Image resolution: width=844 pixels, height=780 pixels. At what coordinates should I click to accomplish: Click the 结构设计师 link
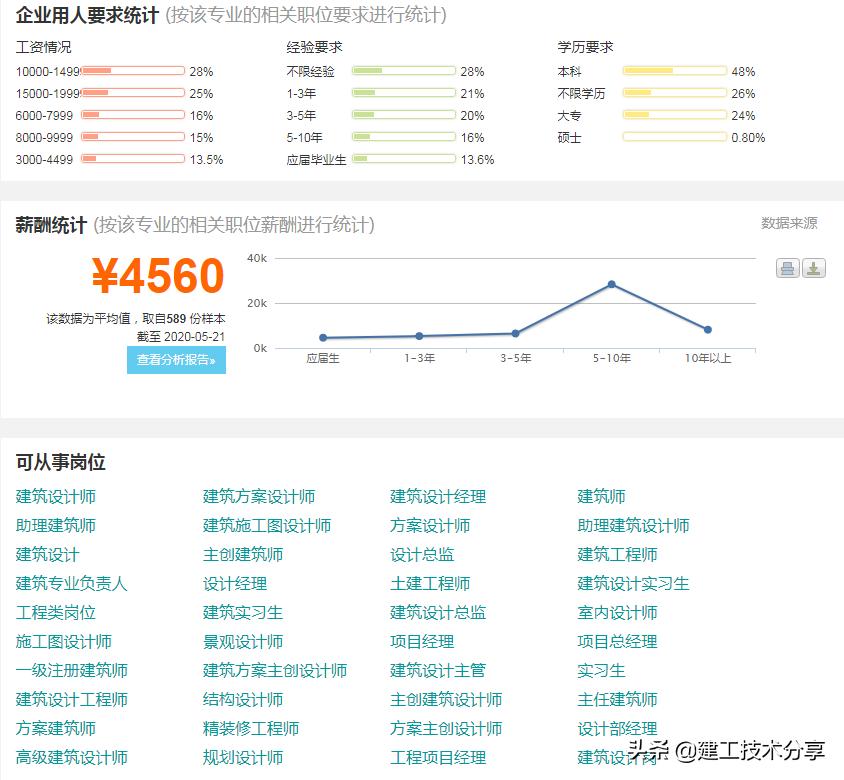[244, 699]
